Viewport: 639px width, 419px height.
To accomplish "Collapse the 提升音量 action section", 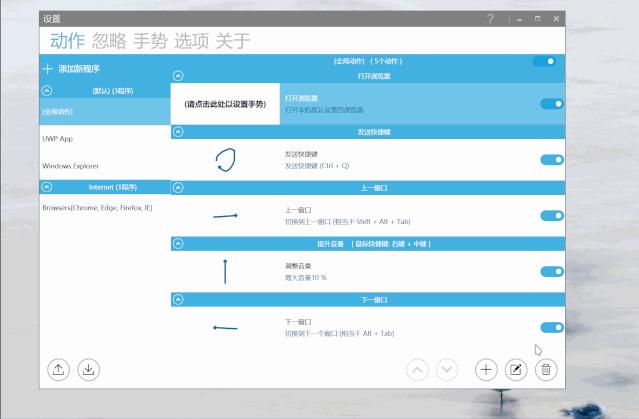I will (178, 244).
